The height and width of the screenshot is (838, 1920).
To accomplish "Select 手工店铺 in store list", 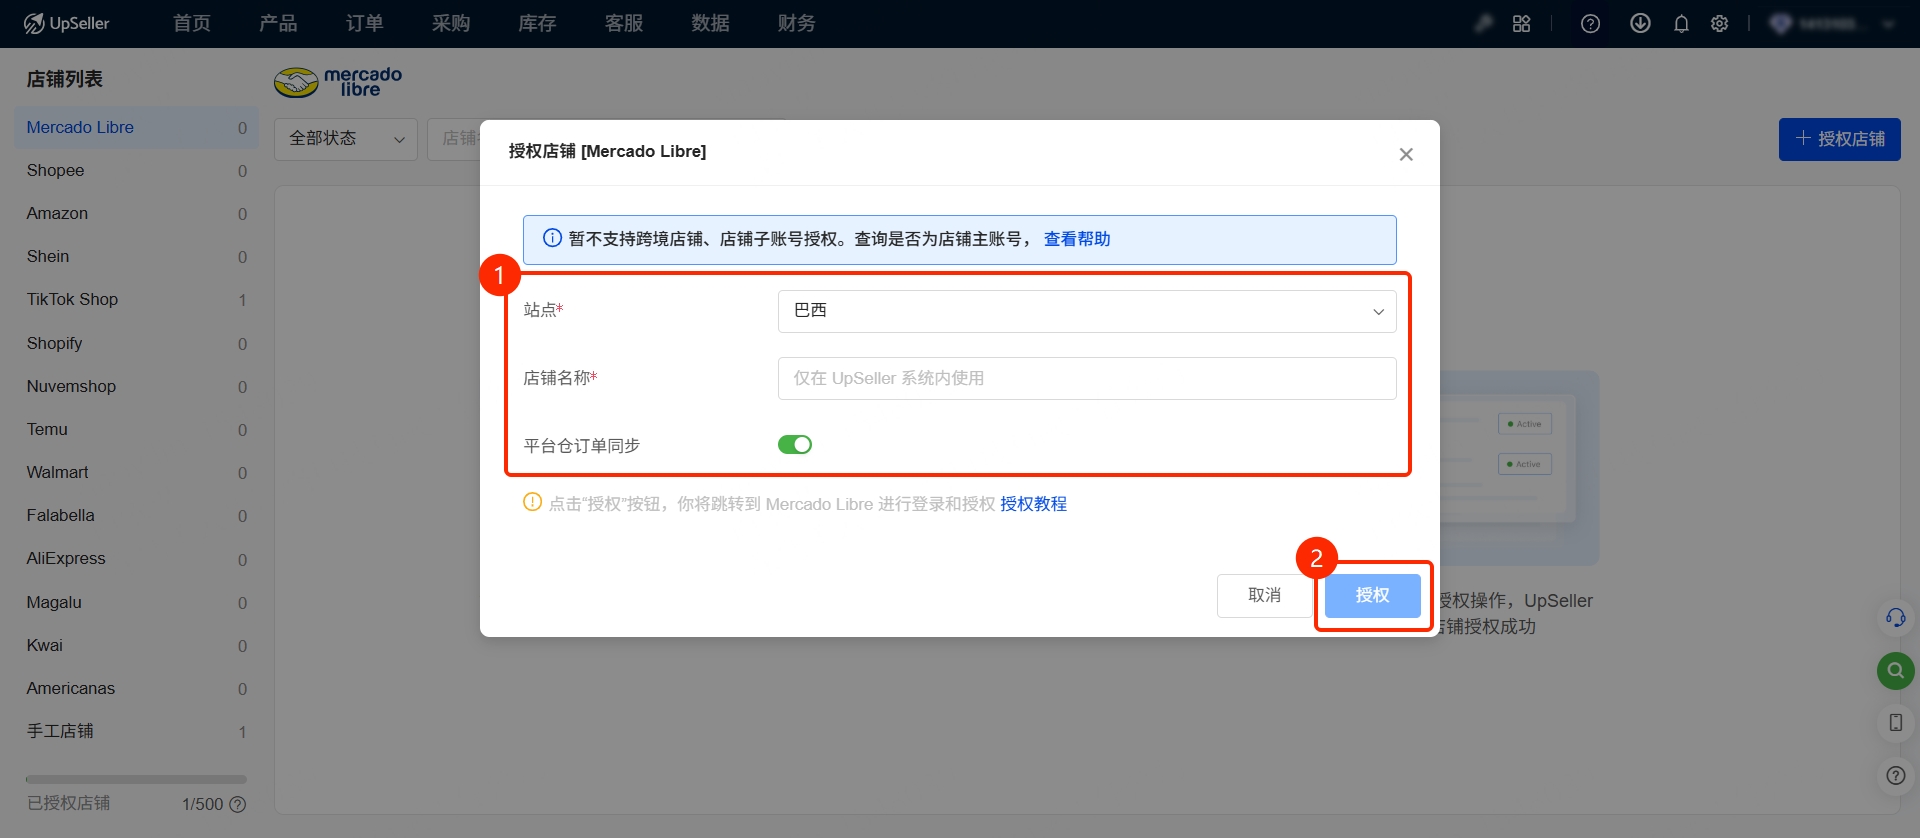I will pyautogui.click(x=136, y=732).
